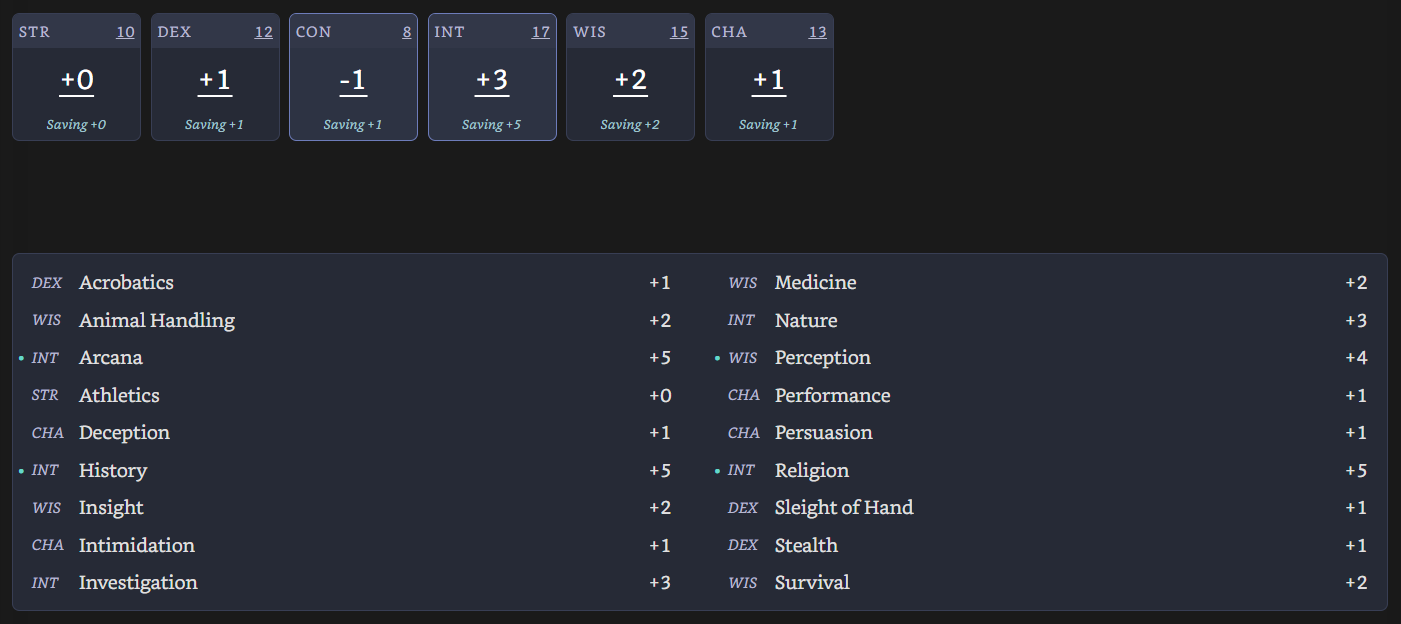
Task: Select the Survival skill
Action: point(811,583)
